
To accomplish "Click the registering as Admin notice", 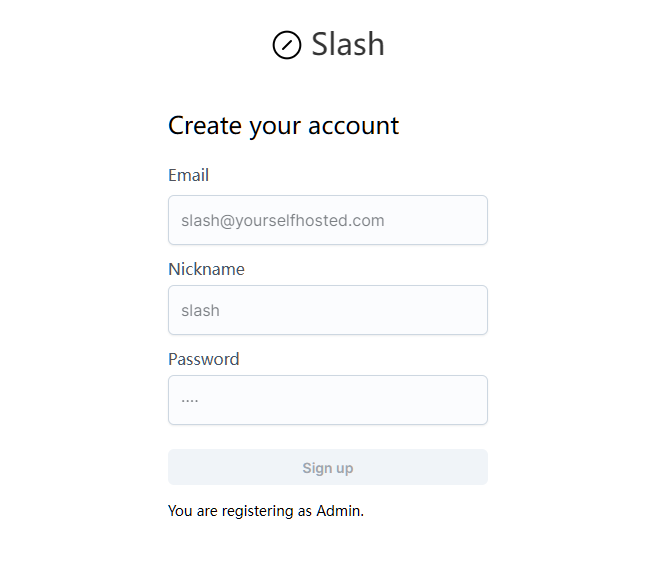I will (266, 511).
